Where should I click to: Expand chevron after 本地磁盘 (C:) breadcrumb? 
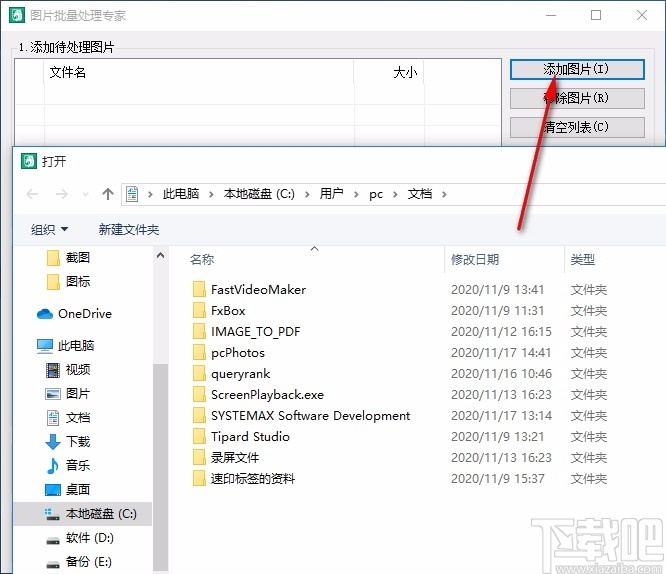click(307, 195)
